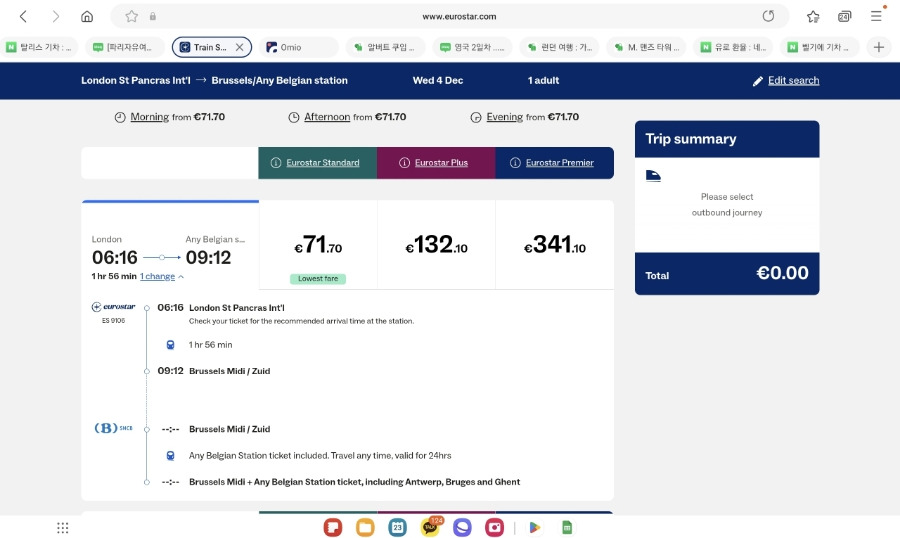Viewport: 900px width, 538px height.
Task: Switch to the Omio tab
Action: coord(298,47)
